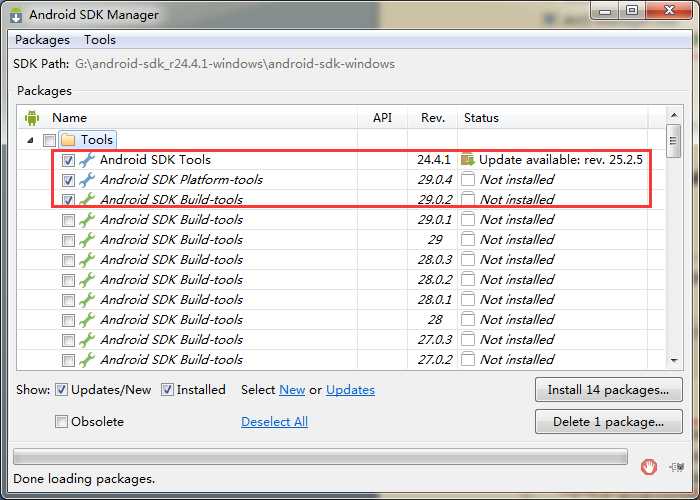The image size is (700, 500).
Task: Click the SDK Path text
Action: click(235, 64)
